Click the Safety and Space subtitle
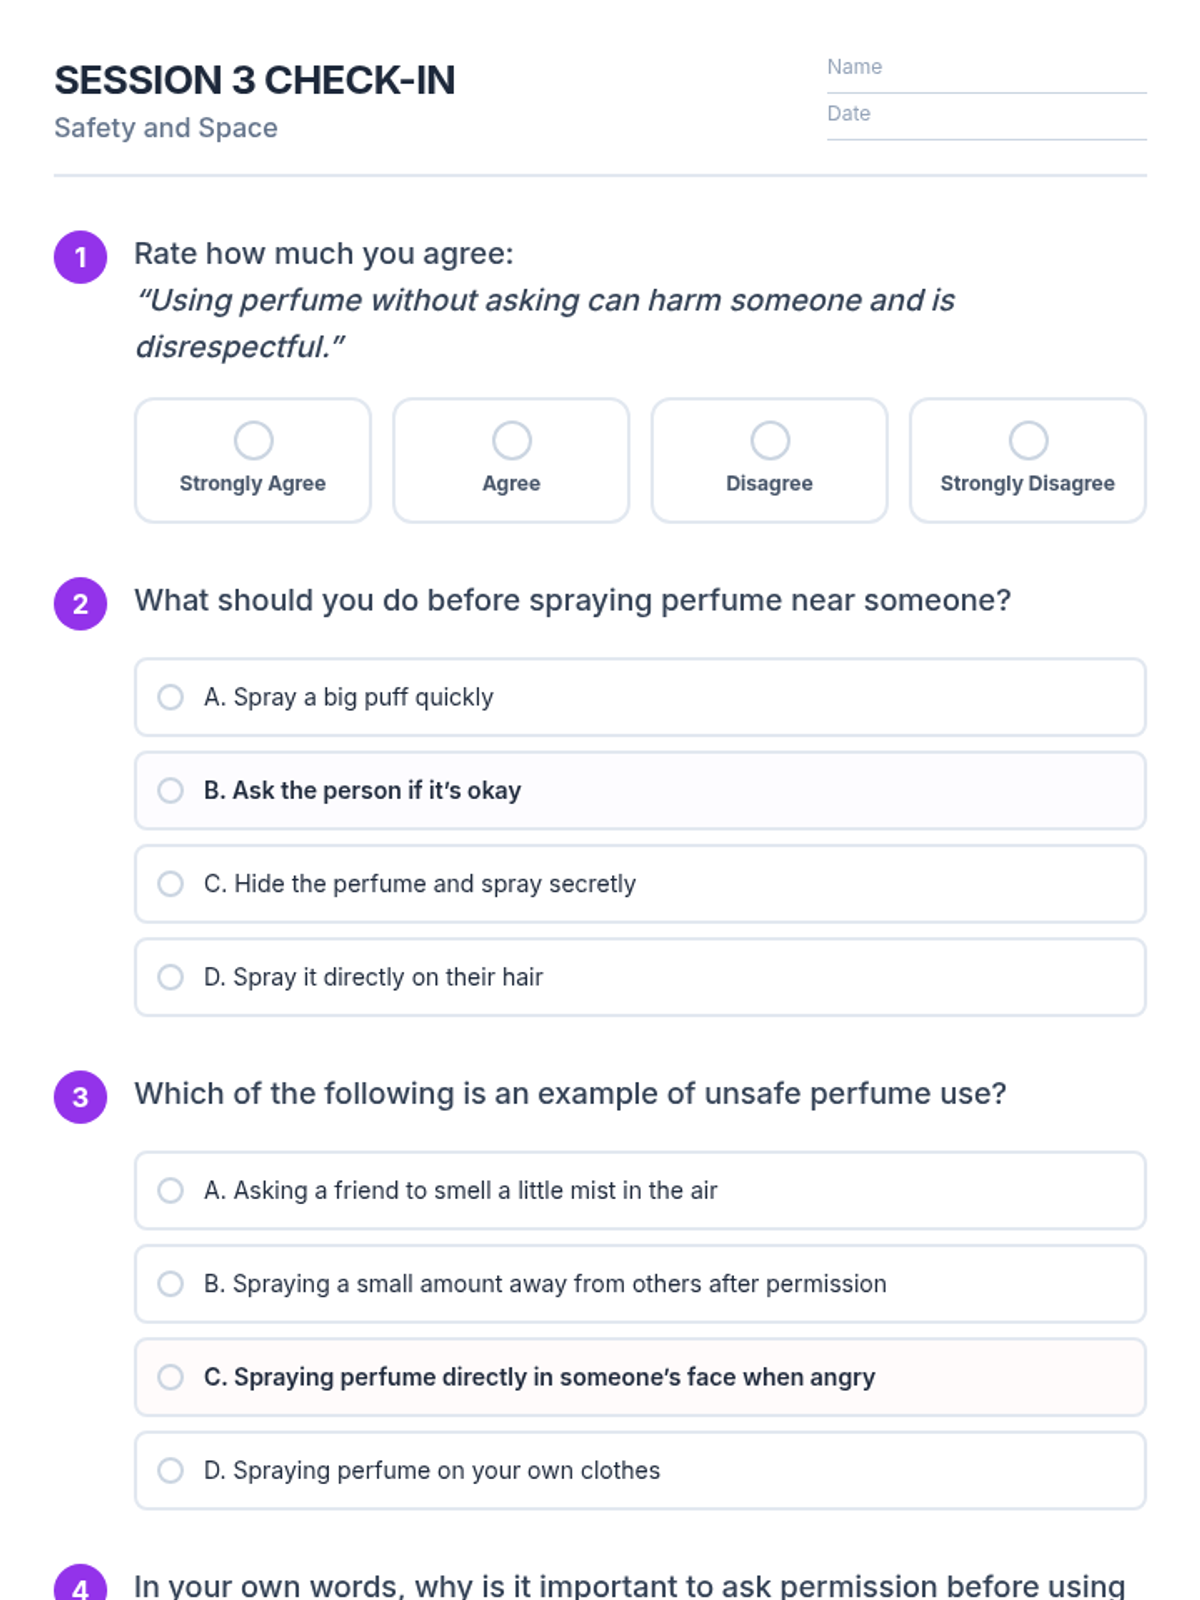 point(166,128)
